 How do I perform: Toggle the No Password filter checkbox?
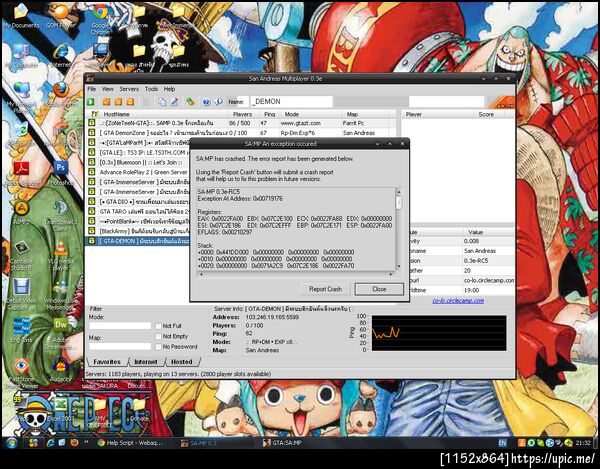click(x=158, y=347)
